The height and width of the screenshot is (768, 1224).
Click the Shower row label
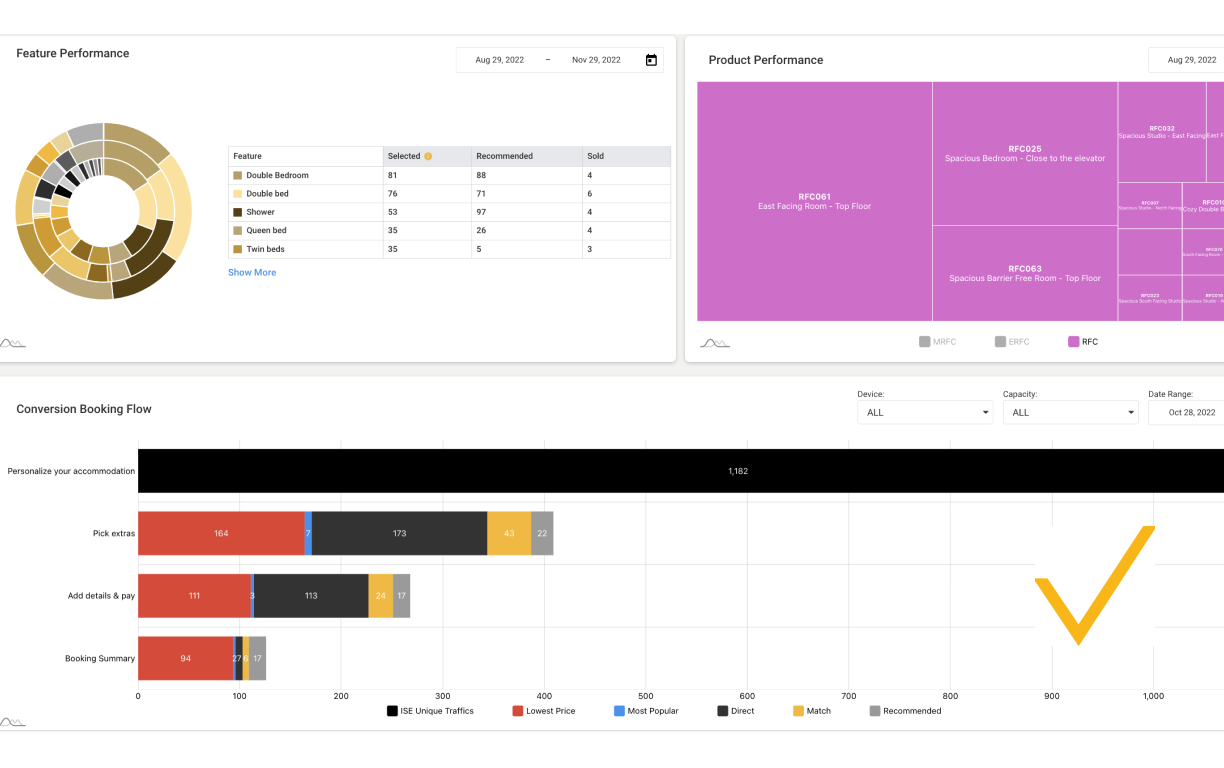pyautogui.click(x=260, y=212)
